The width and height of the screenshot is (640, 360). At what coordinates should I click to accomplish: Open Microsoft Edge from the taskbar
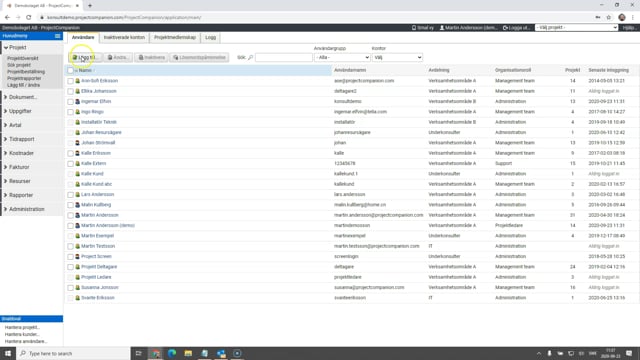point(172,353)
